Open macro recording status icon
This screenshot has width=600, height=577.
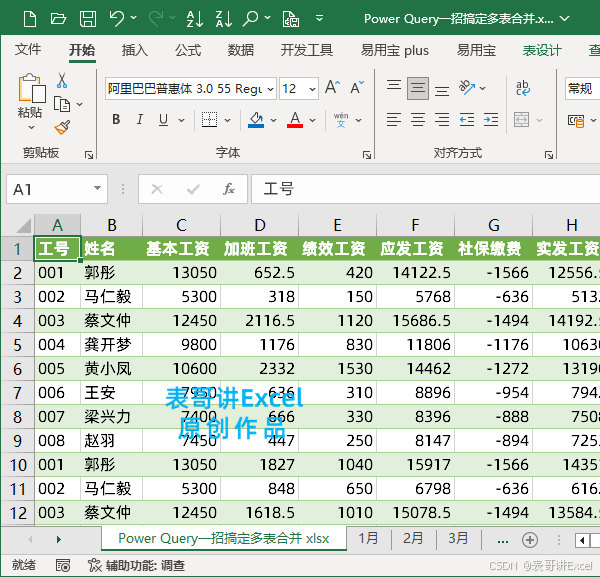click(x=63, y=565)
